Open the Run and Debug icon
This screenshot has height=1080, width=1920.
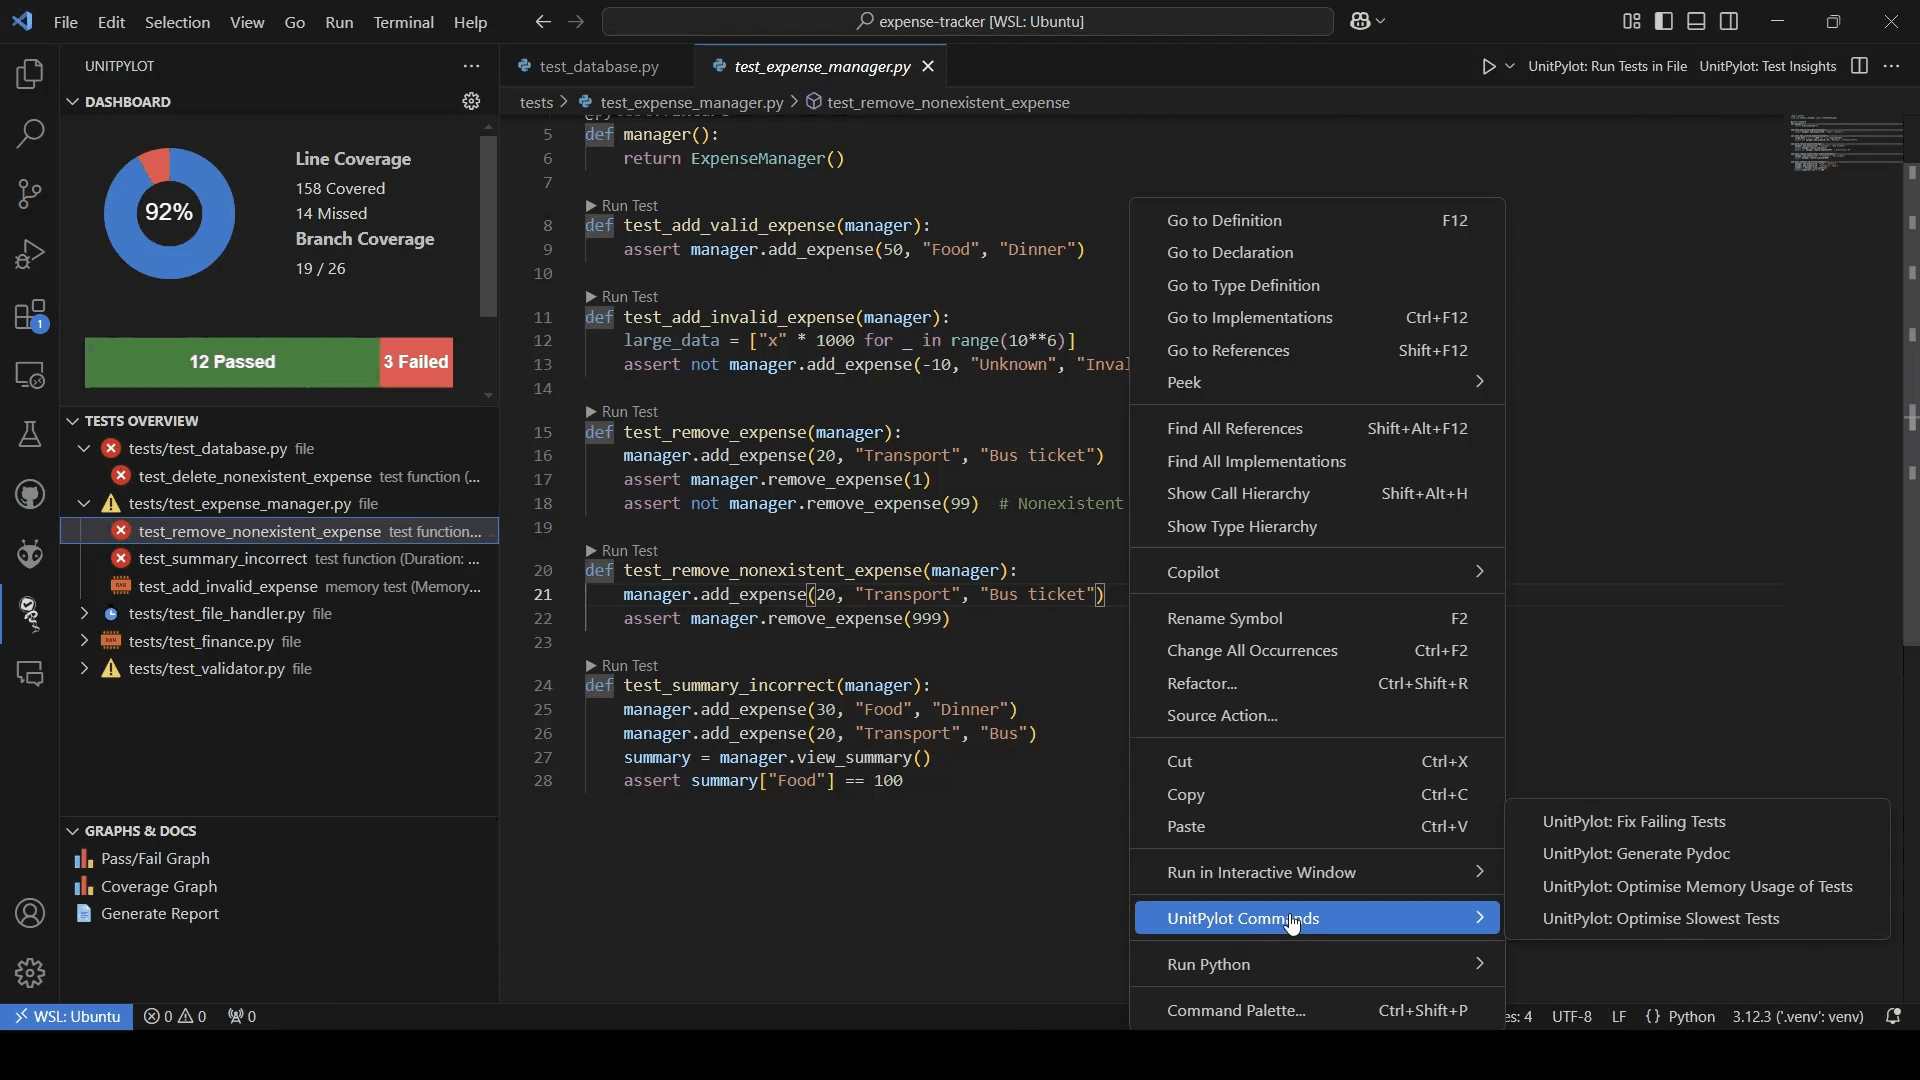tap(30, 254)
